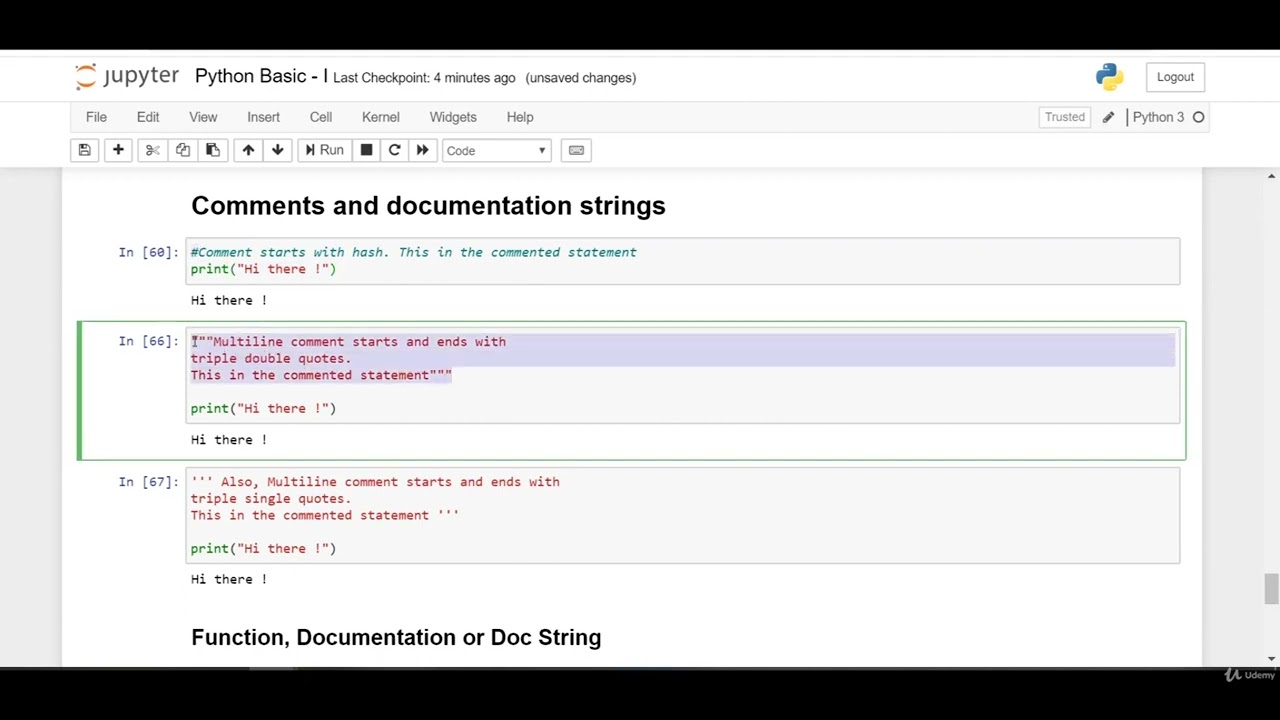Screen dimensions: 1280x720
Task: Copy selected cells icon
Action: click(x=182, y=150)
